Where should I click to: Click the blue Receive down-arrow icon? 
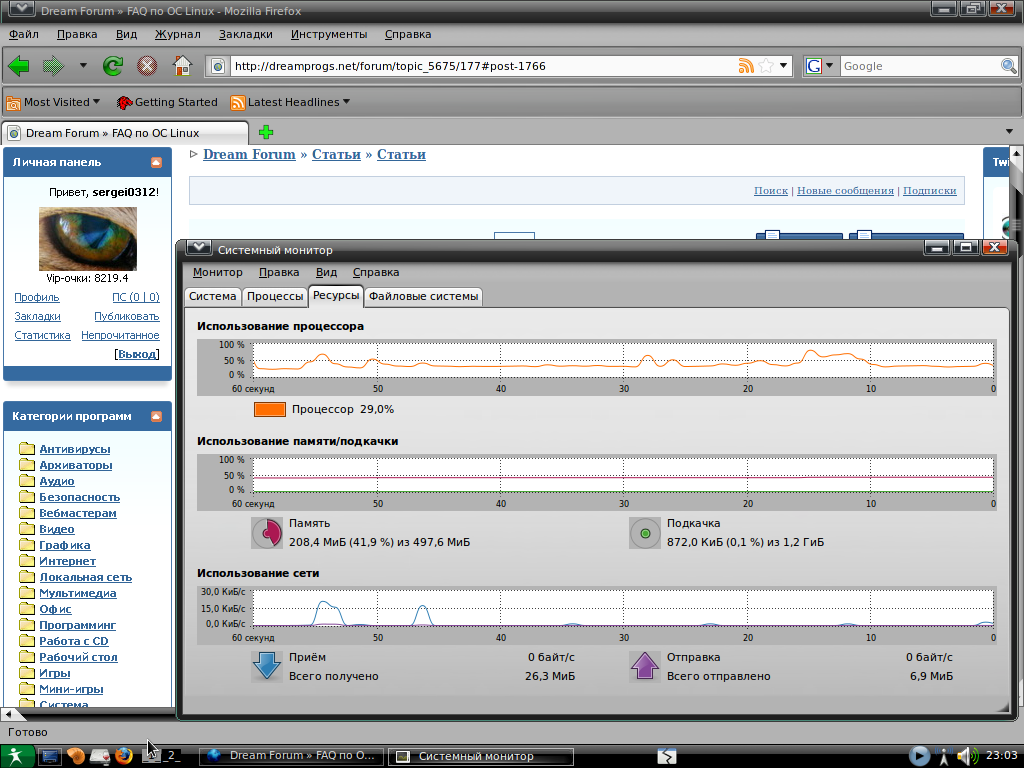266,666
